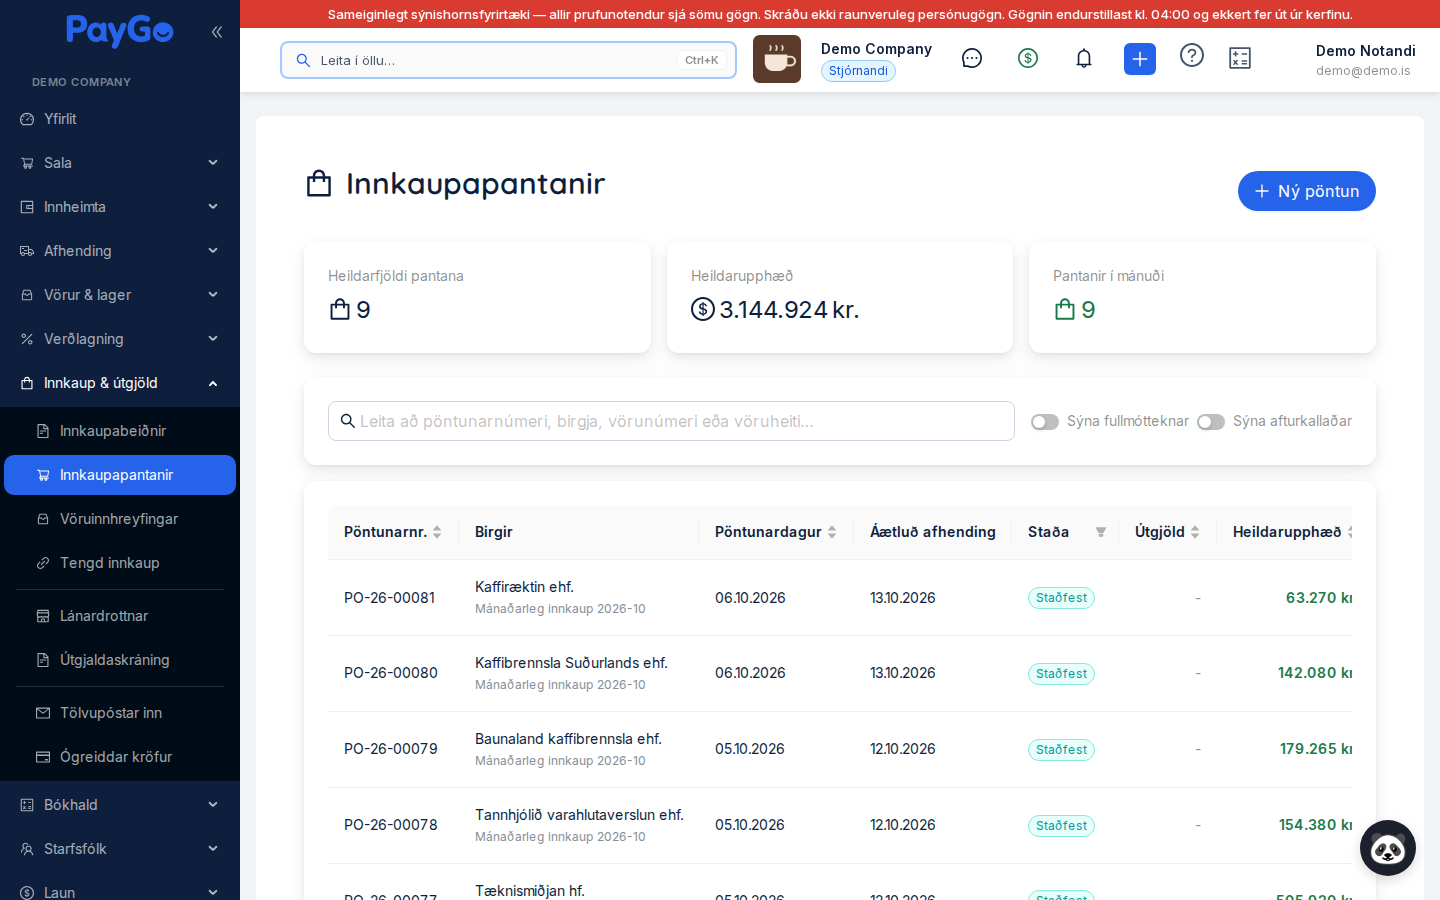Open Lánardrottnar submenu item

[x=120, y=616]
